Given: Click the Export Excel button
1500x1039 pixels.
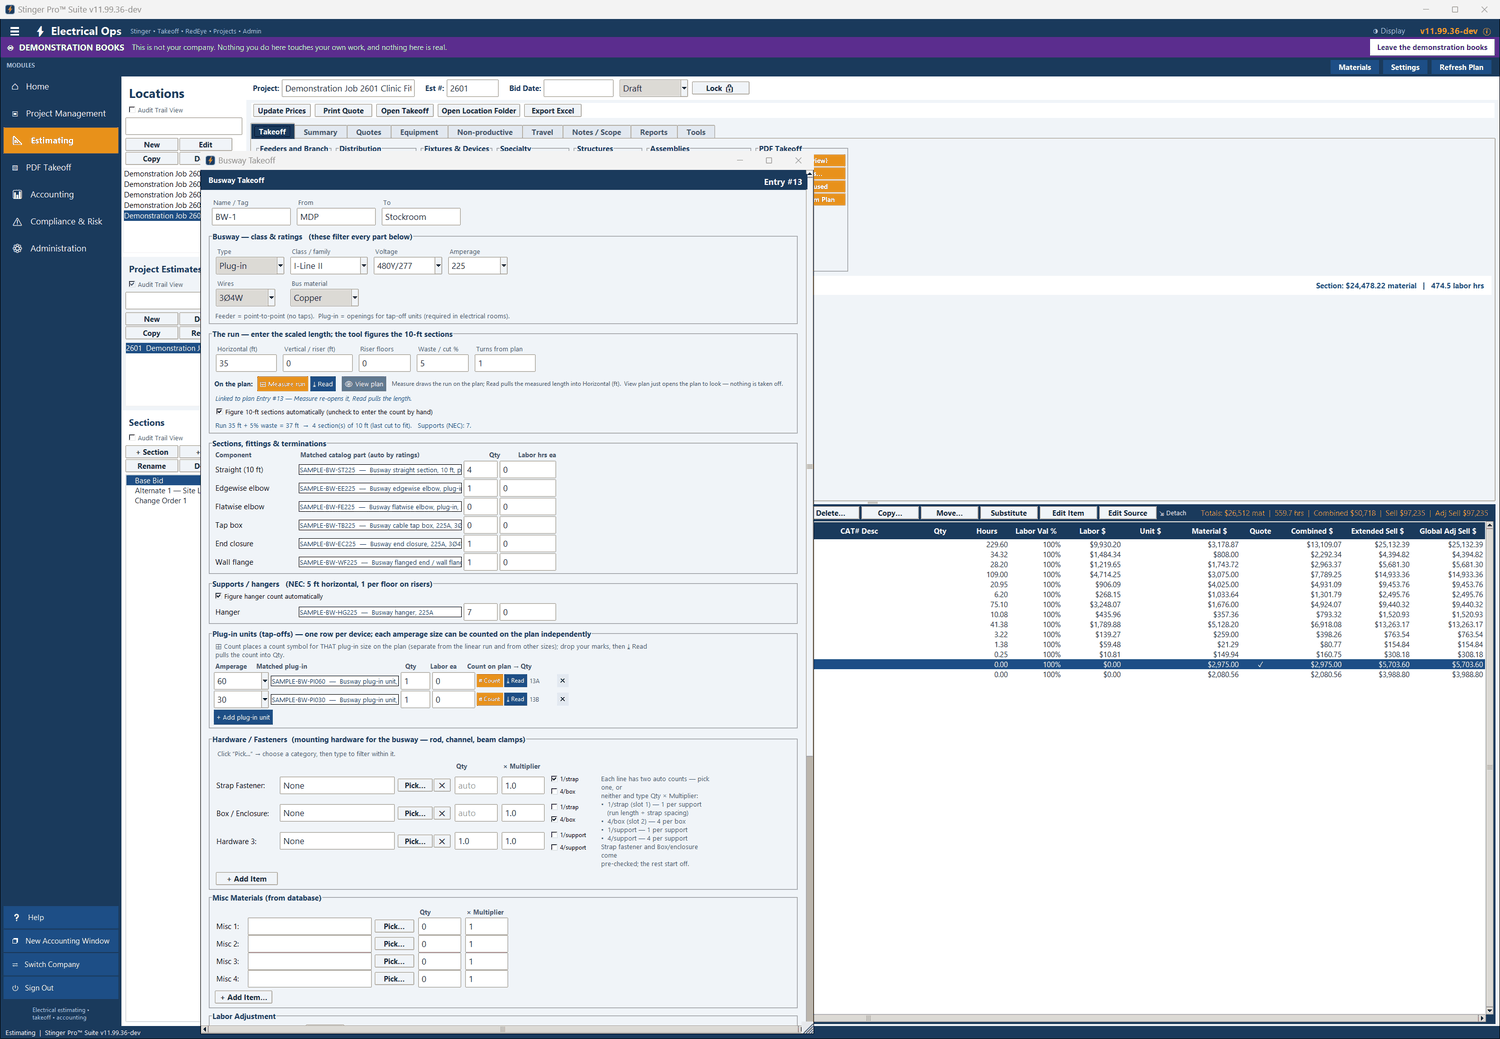Looking at the screenshot, I should pos(553,111).
